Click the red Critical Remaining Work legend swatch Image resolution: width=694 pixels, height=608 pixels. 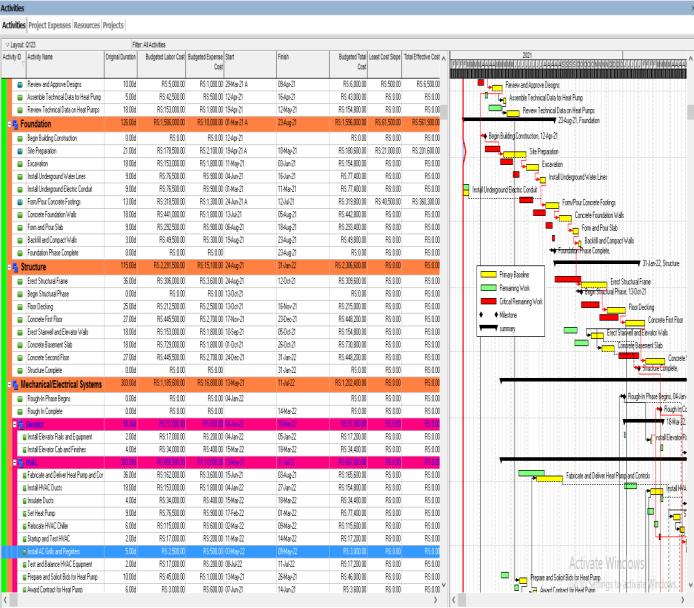click(x=488, y=301)
